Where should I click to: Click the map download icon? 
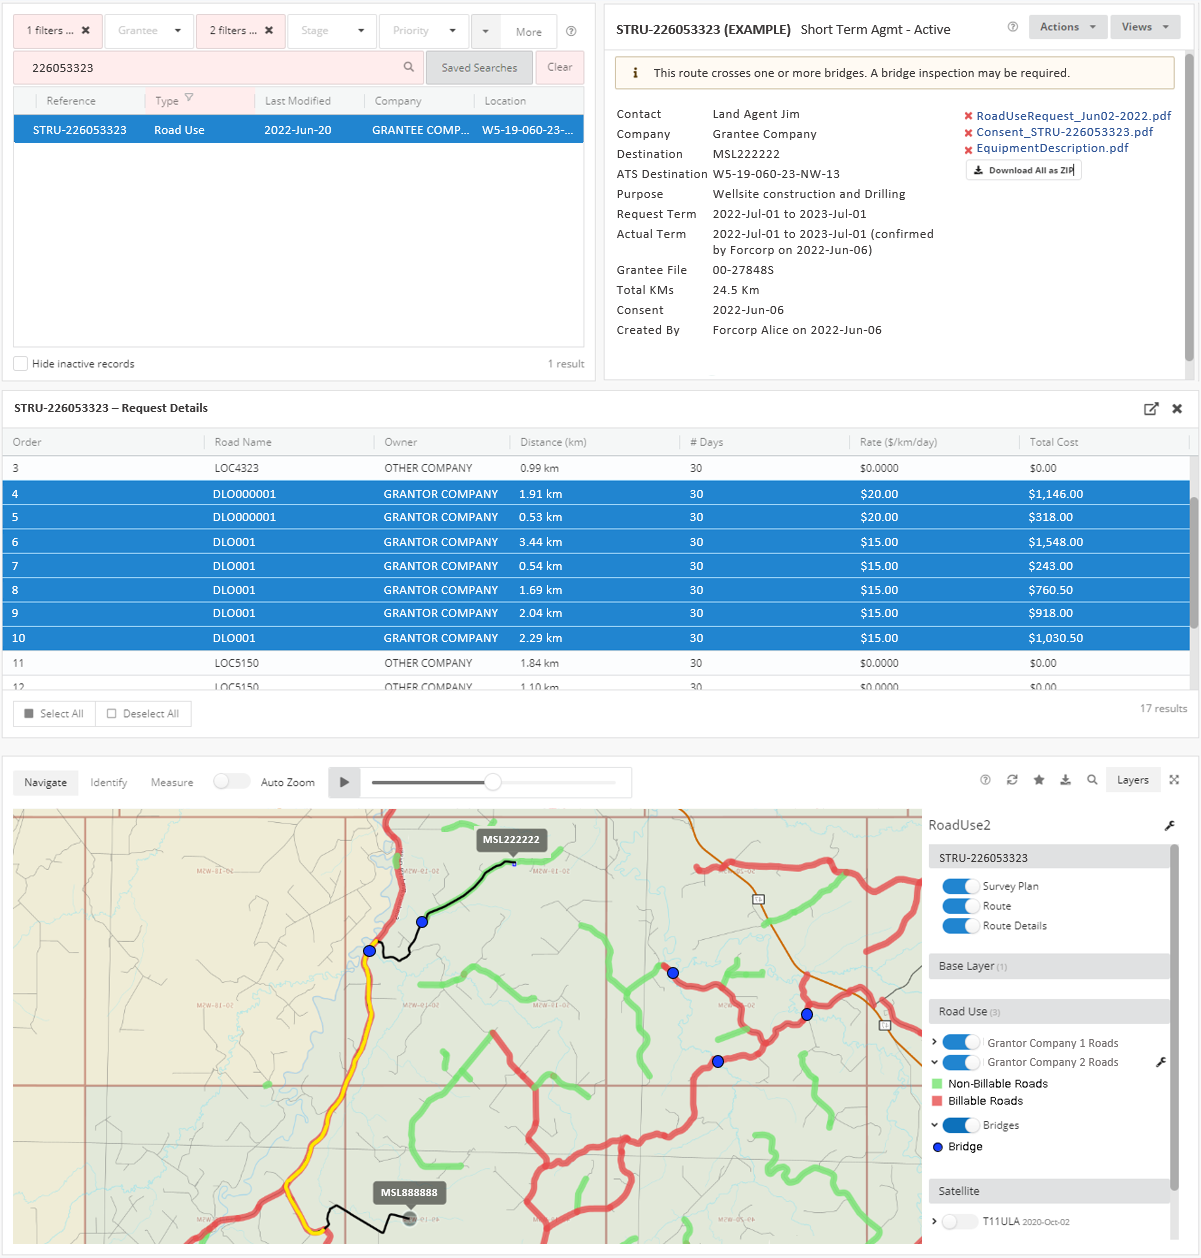[x=1066, y=780]
